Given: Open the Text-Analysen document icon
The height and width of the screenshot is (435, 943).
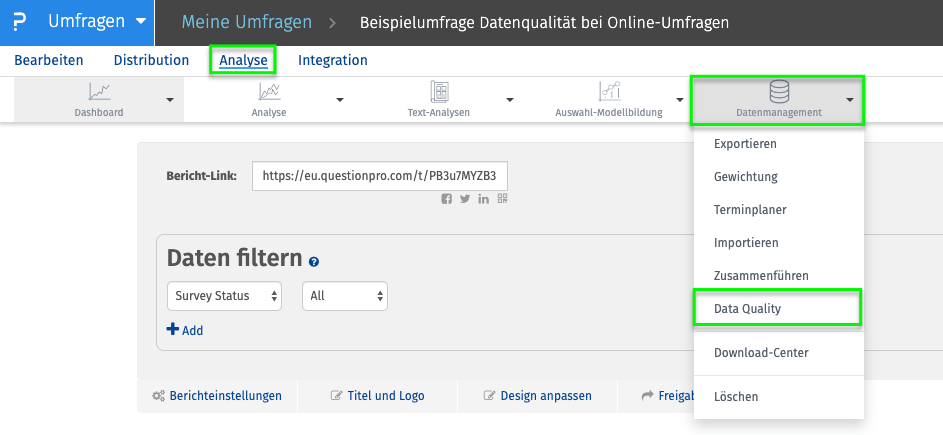Looking at the screenshot, I should tap(439, 91).
